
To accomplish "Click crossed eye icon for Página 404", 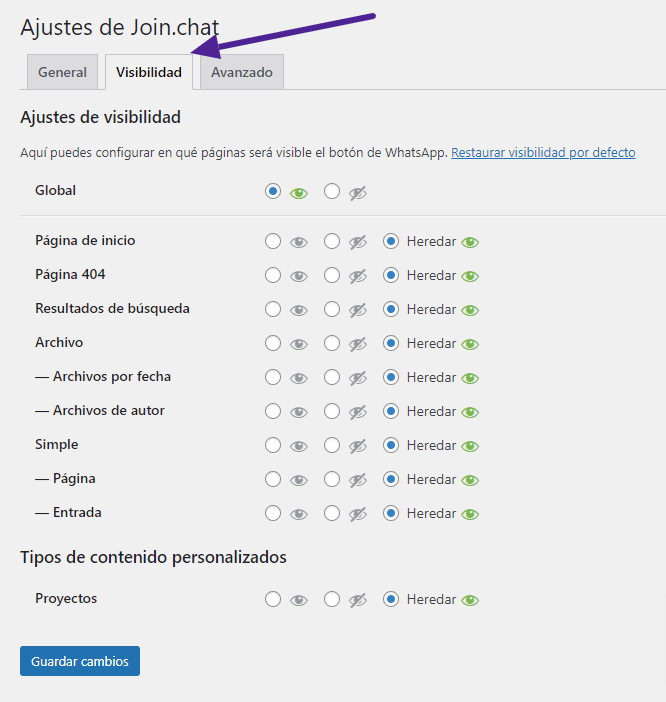I will click(358, 277).
